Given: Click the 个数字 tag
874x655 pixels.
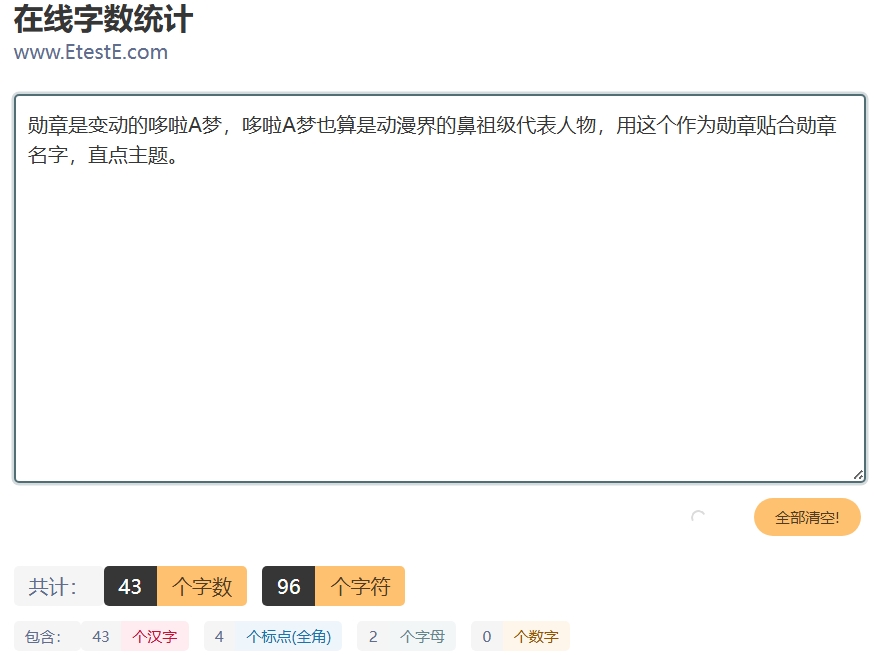Looking at the screenshot, I should click(x=536, y=636).
